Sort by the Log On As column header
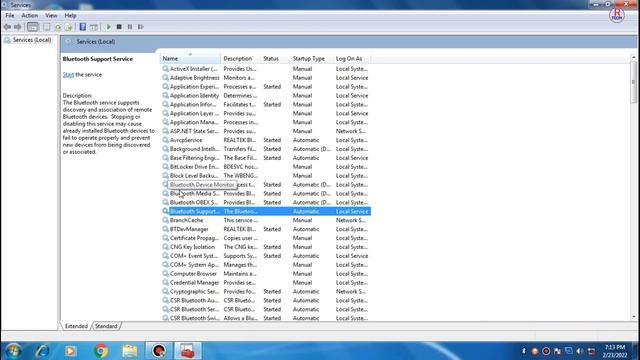640x360 pixels. [x=352, y=58]
